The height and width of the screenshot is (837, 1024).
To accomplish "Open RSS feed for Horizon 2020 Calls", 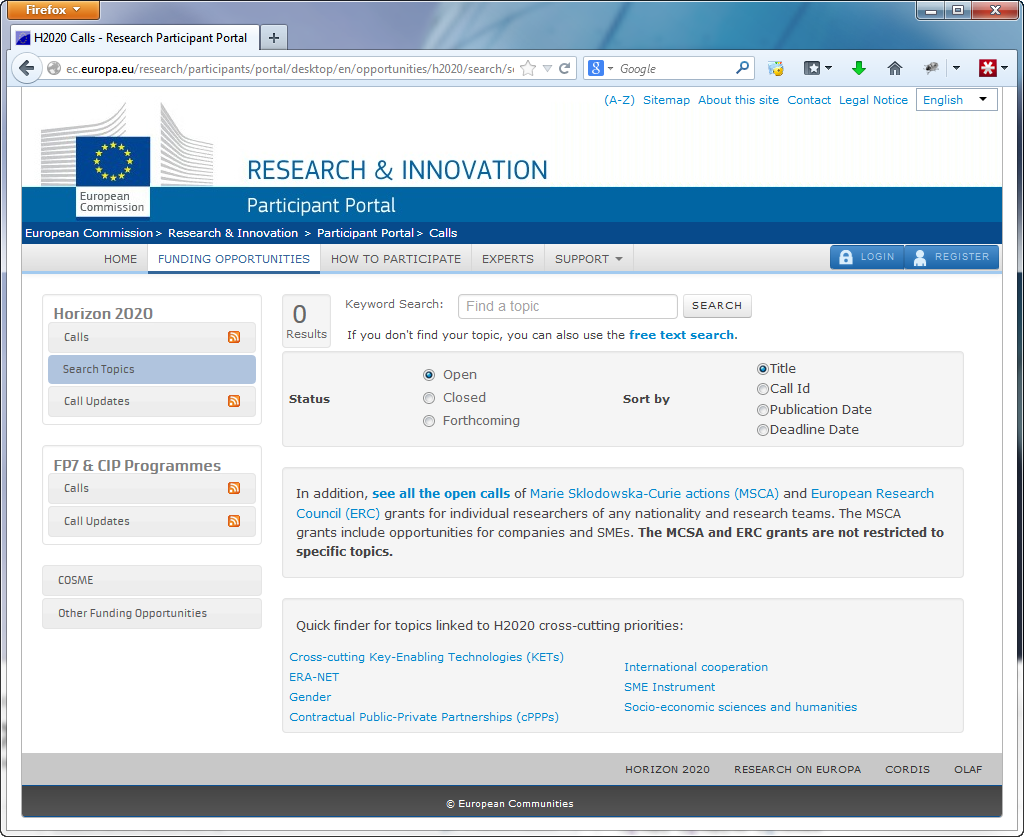I will [x=234, y=337].
